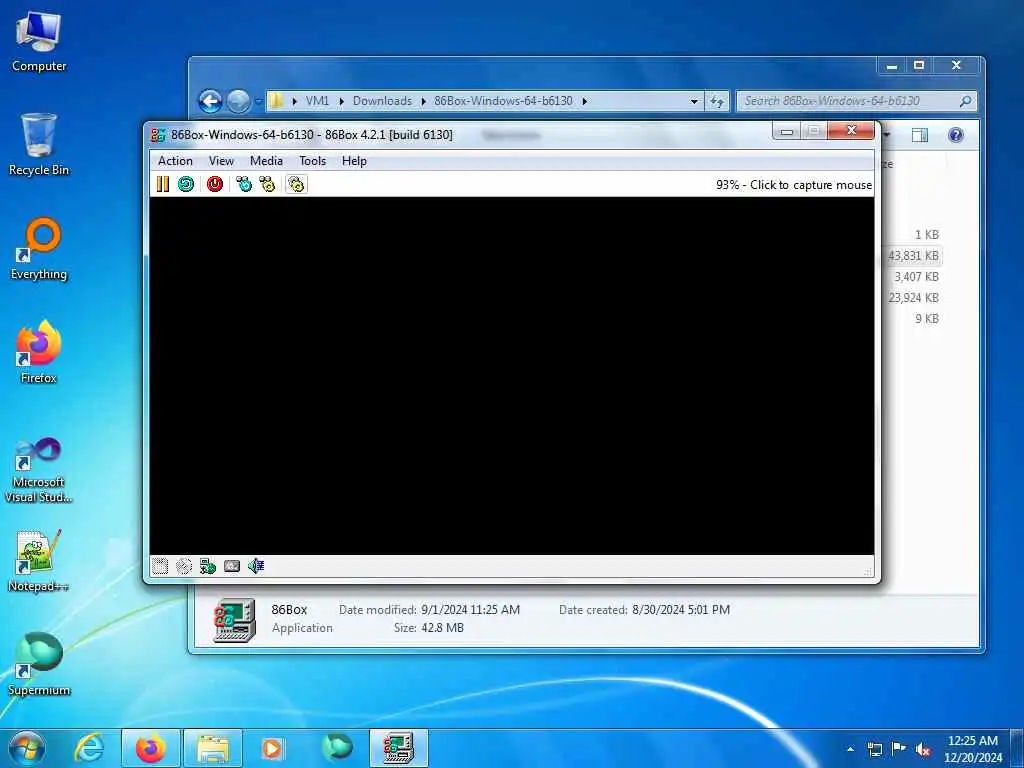This screenshot has height=768, width=1024.
Task: Click the 86Box application thumbnail in details pane
Action: [234, 620]
